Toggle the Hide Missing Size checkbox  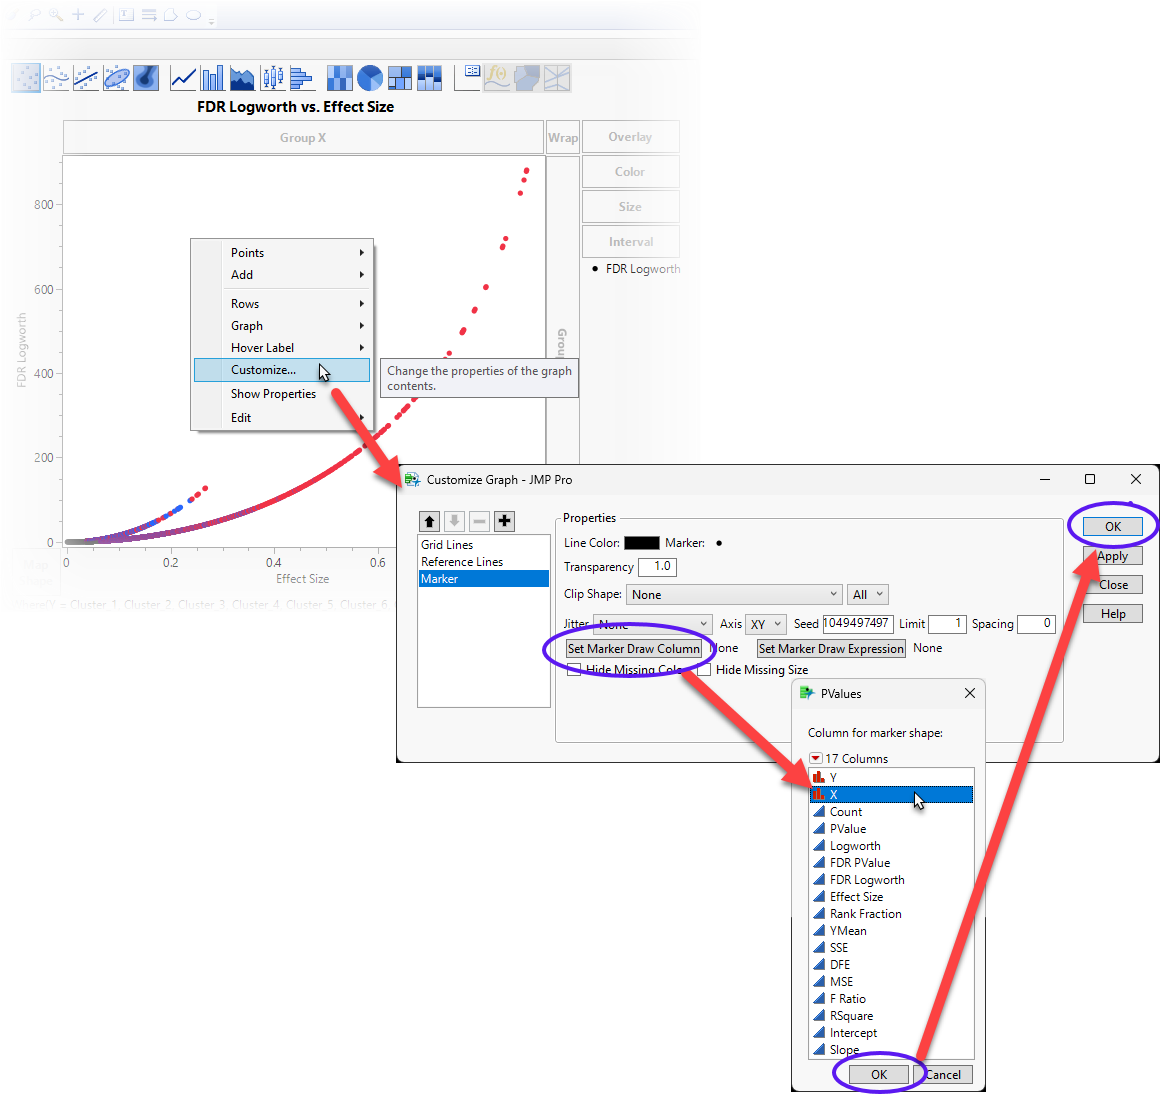(704, 670)
